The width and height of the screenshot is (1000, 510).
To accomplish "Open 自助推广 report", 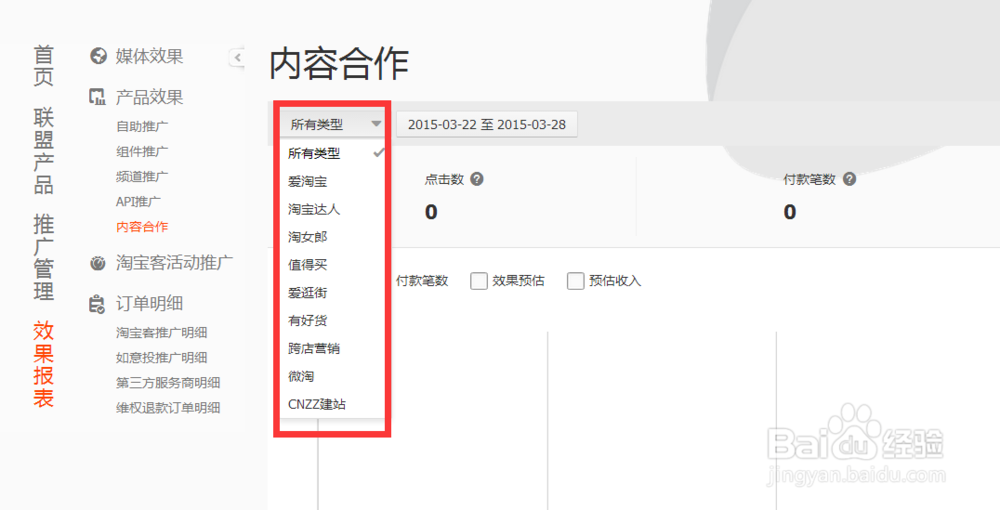I will (x=142, y=126).
